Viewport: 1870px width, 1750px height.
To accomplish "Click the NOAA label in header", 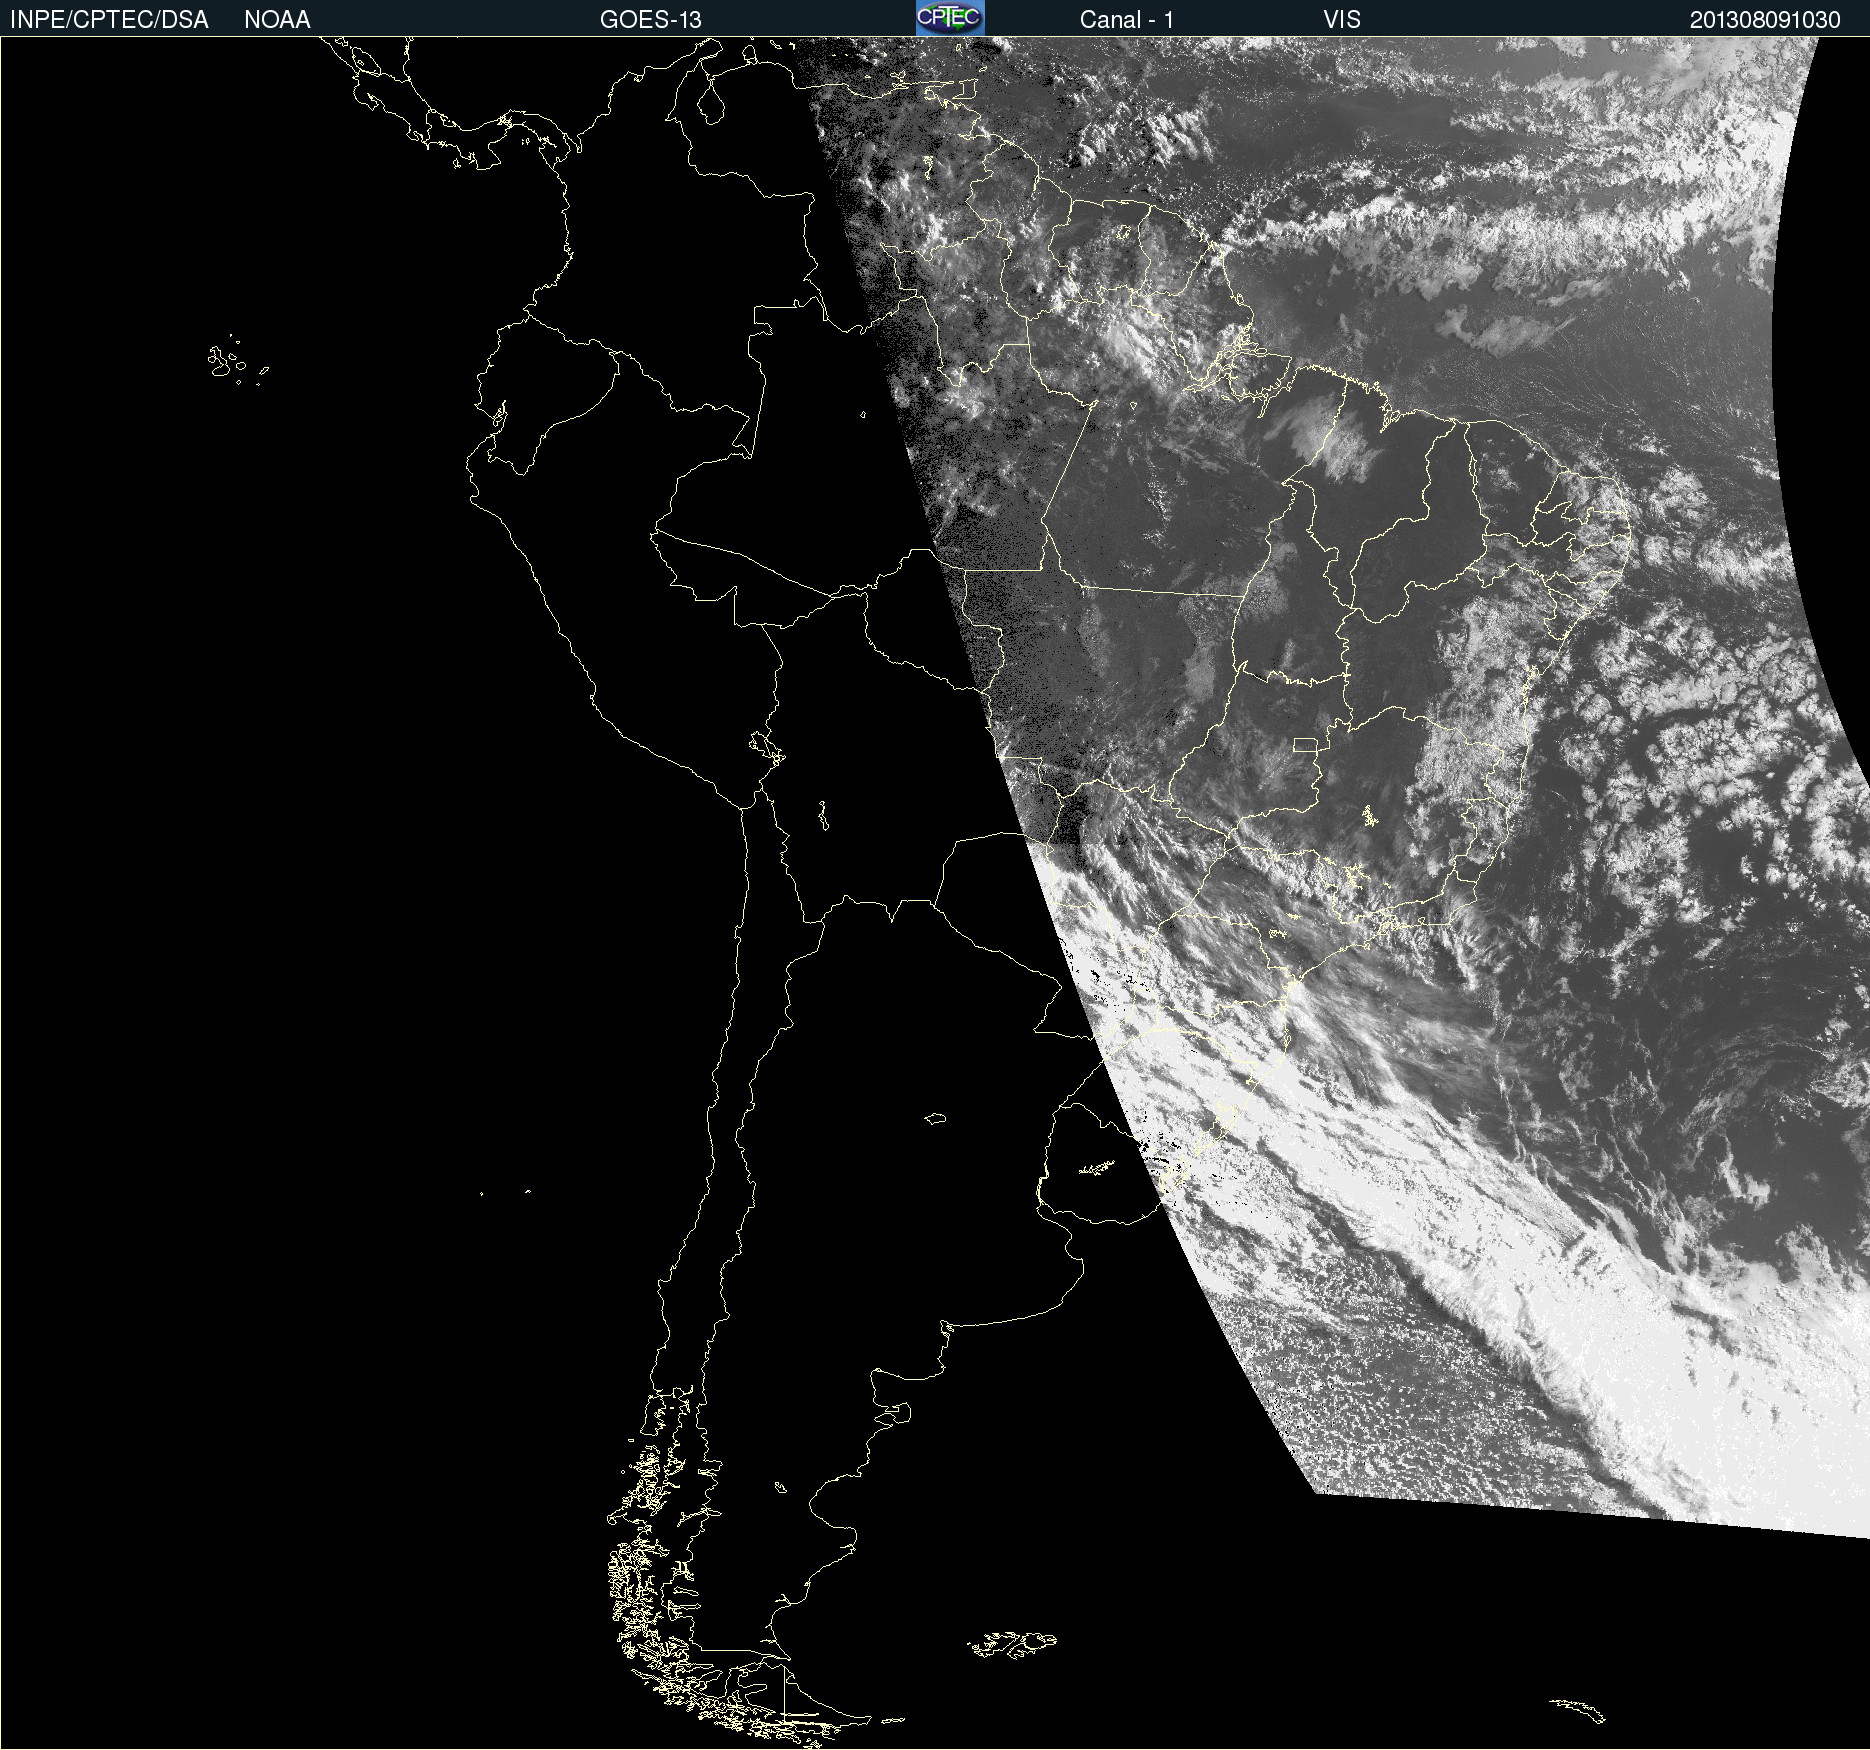I will (x=277, y=20).
